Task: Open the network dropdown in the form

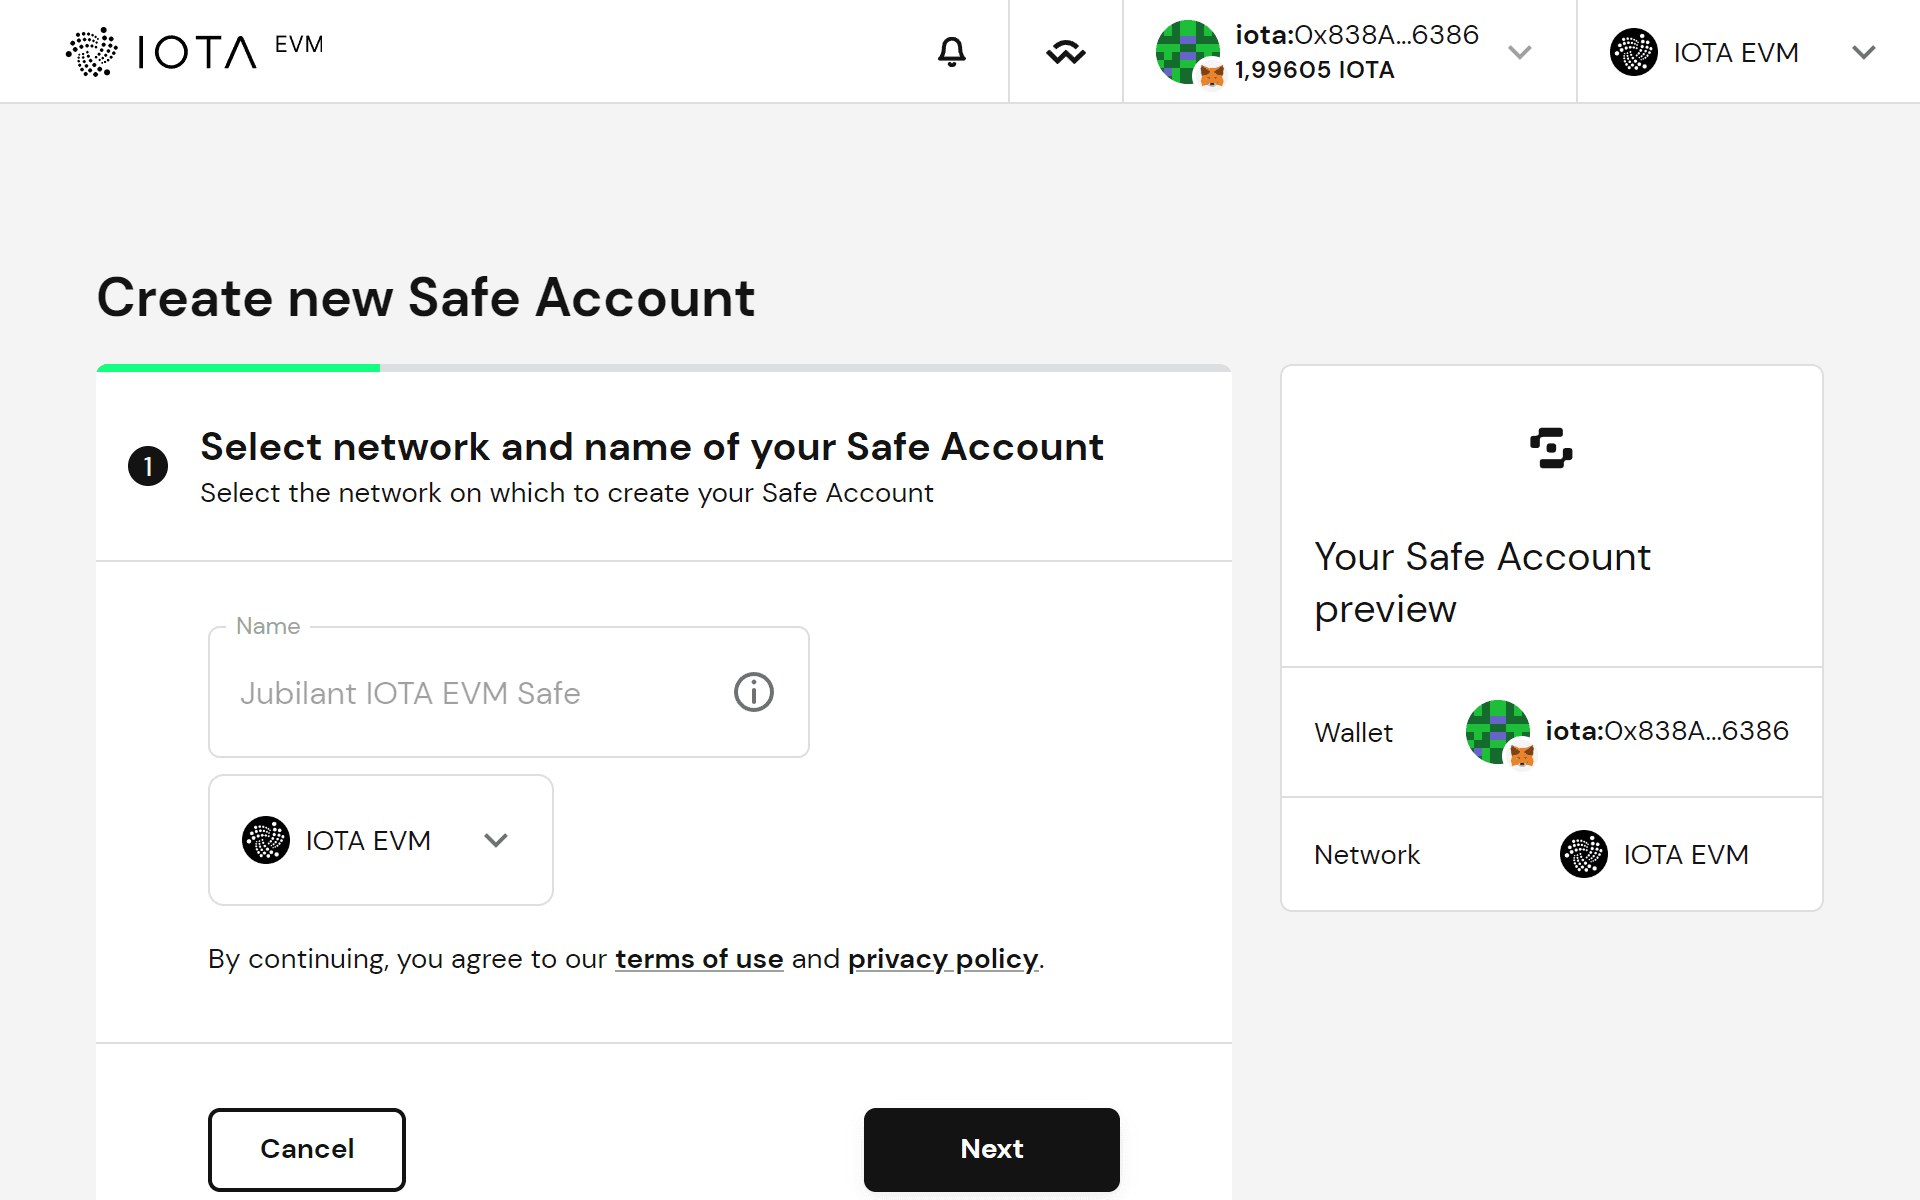Action: click(497, 840)
